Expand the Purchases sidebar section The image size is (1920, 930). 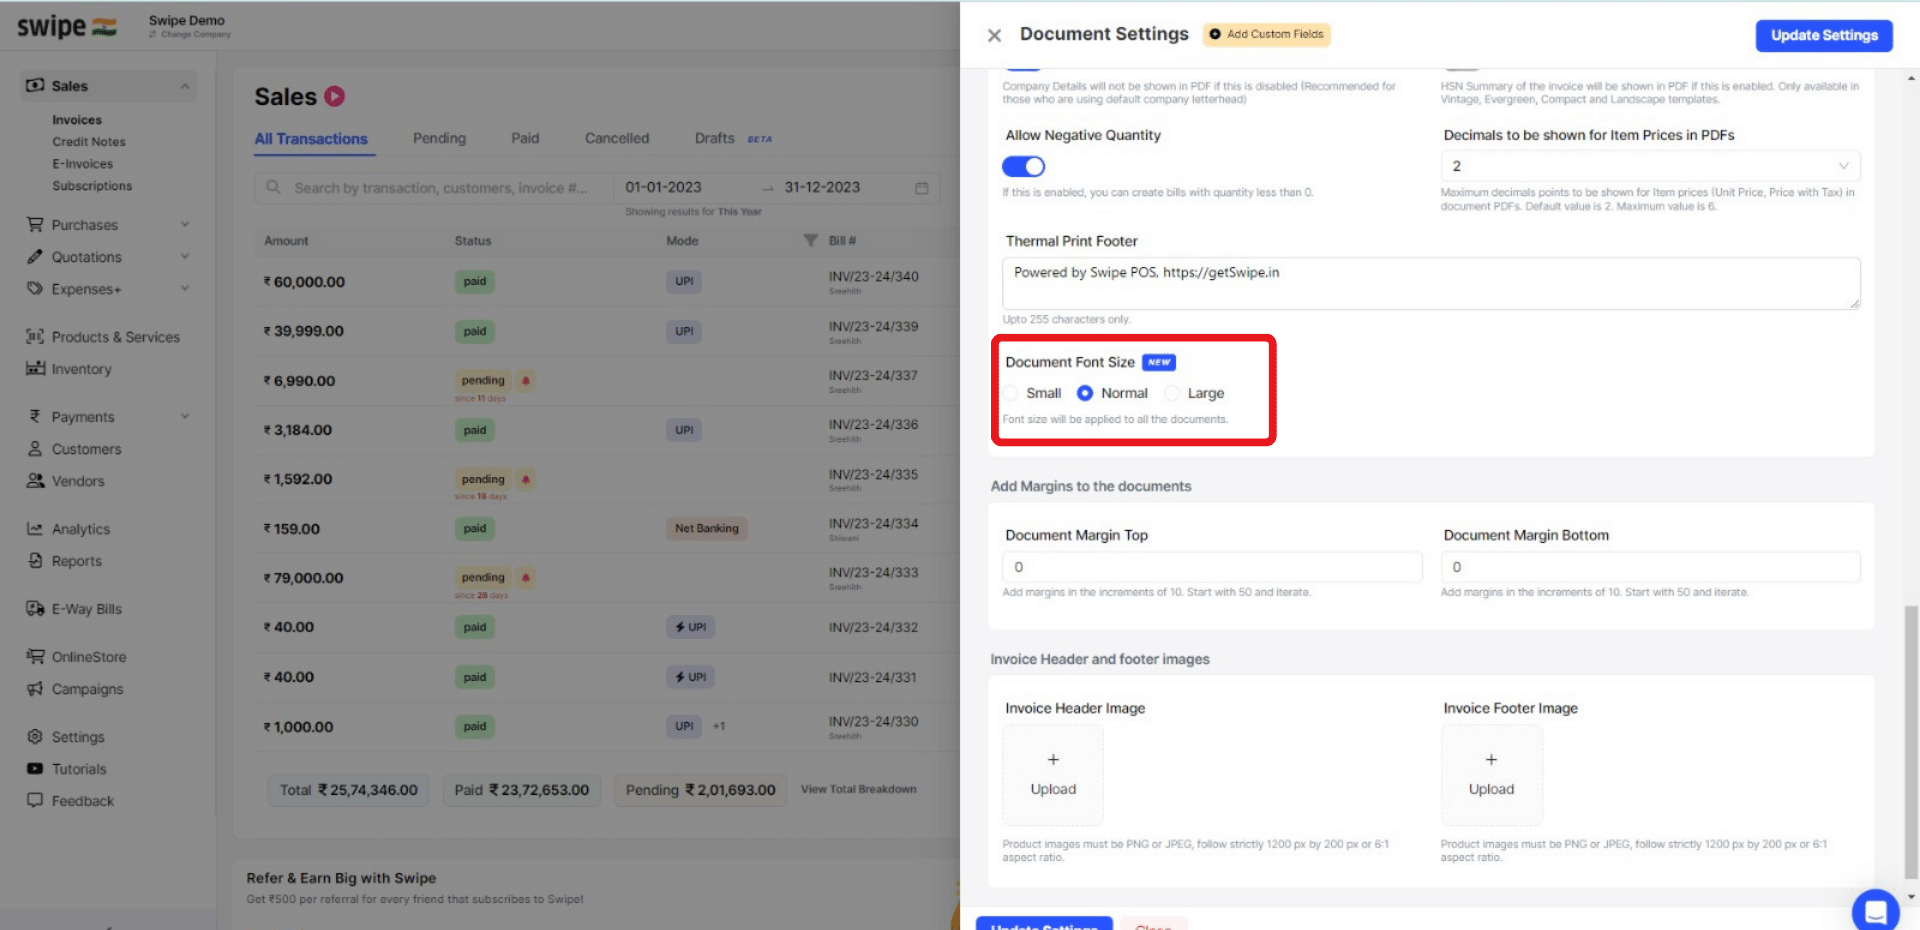coord(185,224)
